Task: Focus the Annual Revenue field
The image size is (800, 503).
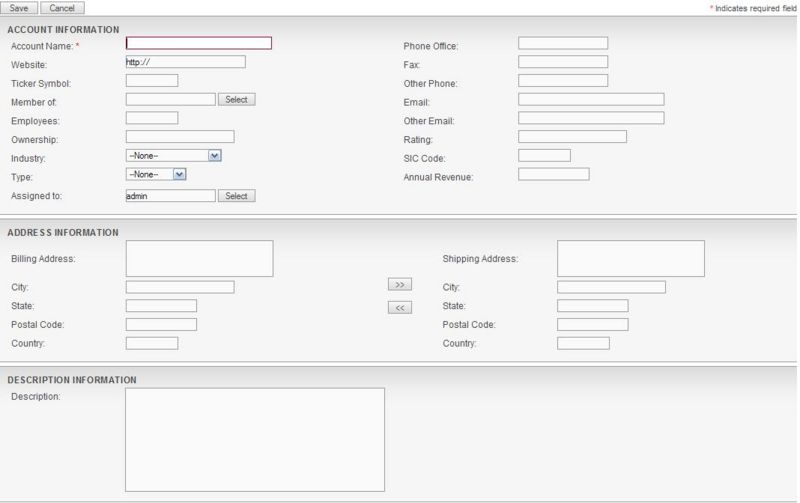Action: point(554,174)
